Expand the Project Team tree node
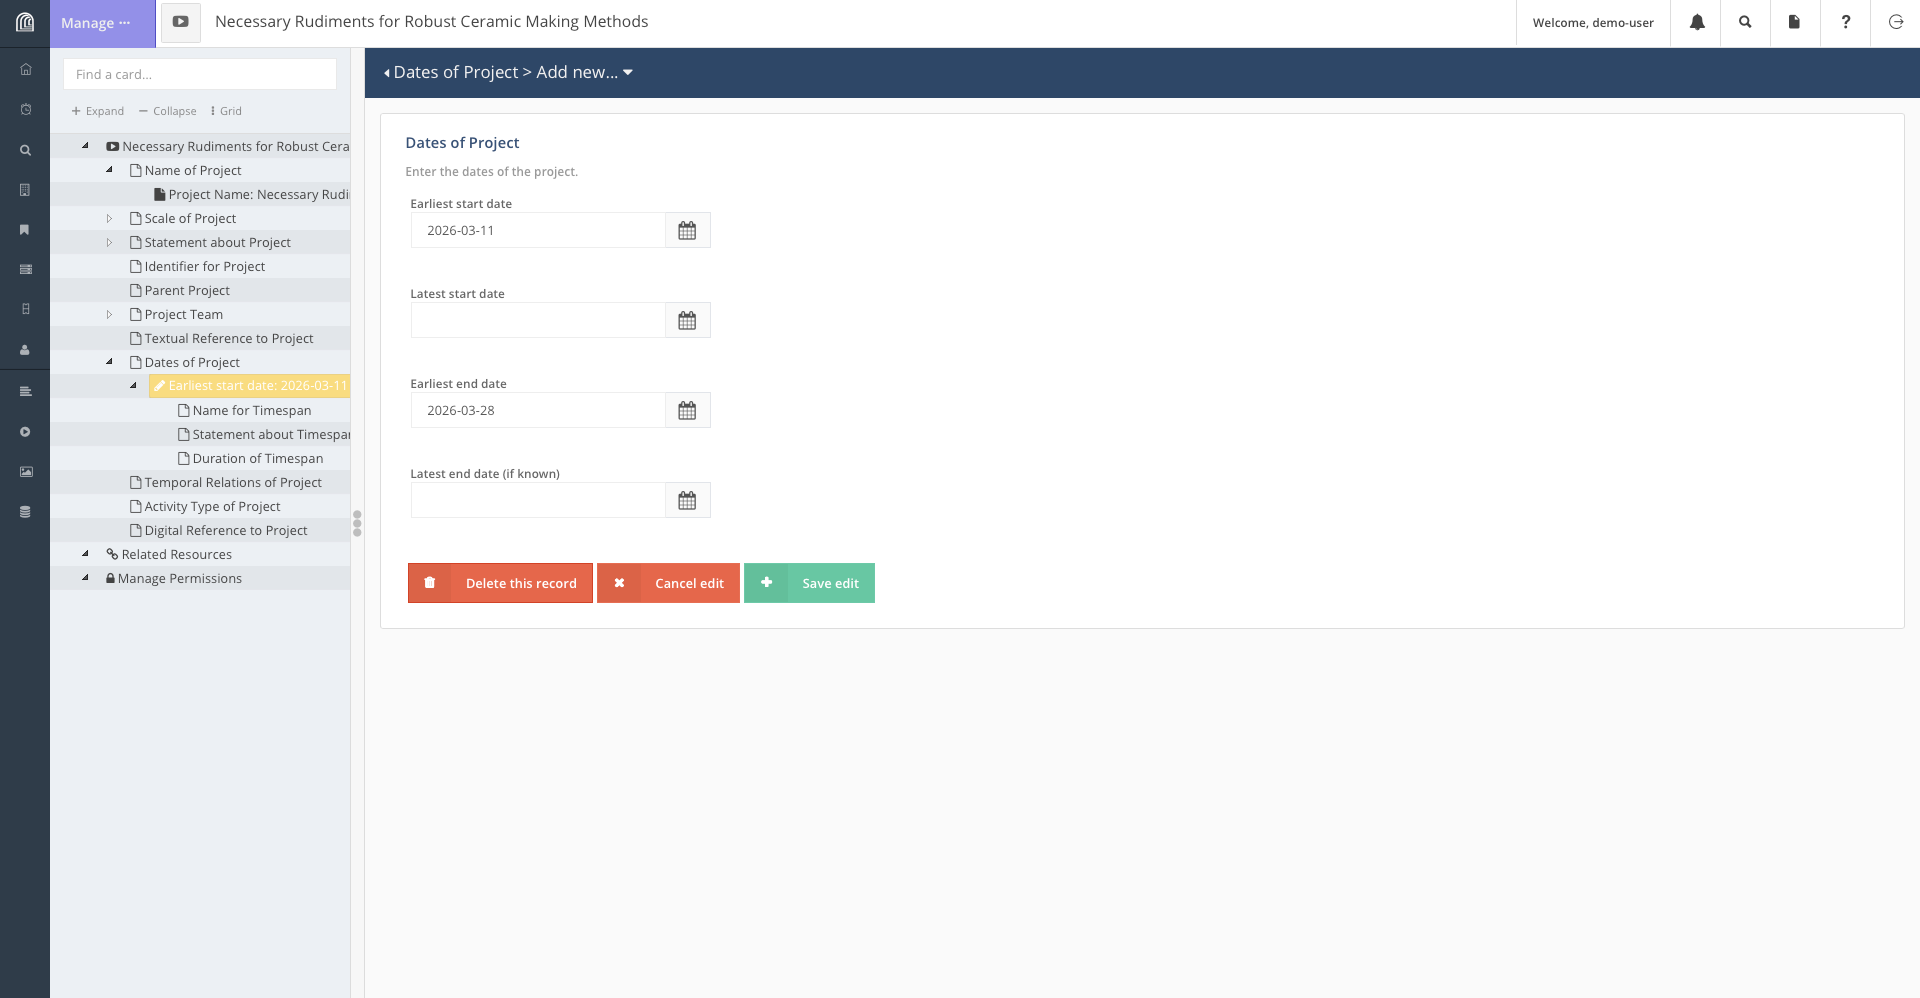This screenshot has width=1920, height=998. click(109, 314)
